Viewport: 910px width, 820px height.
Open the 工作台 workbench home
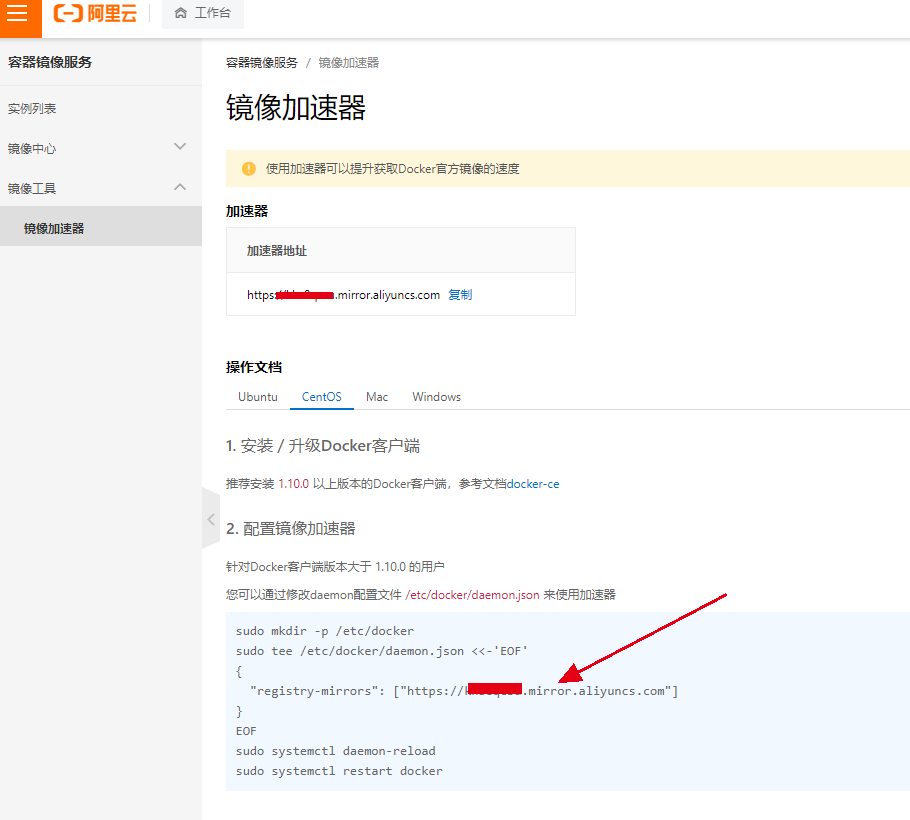click(x=203, y=13)
